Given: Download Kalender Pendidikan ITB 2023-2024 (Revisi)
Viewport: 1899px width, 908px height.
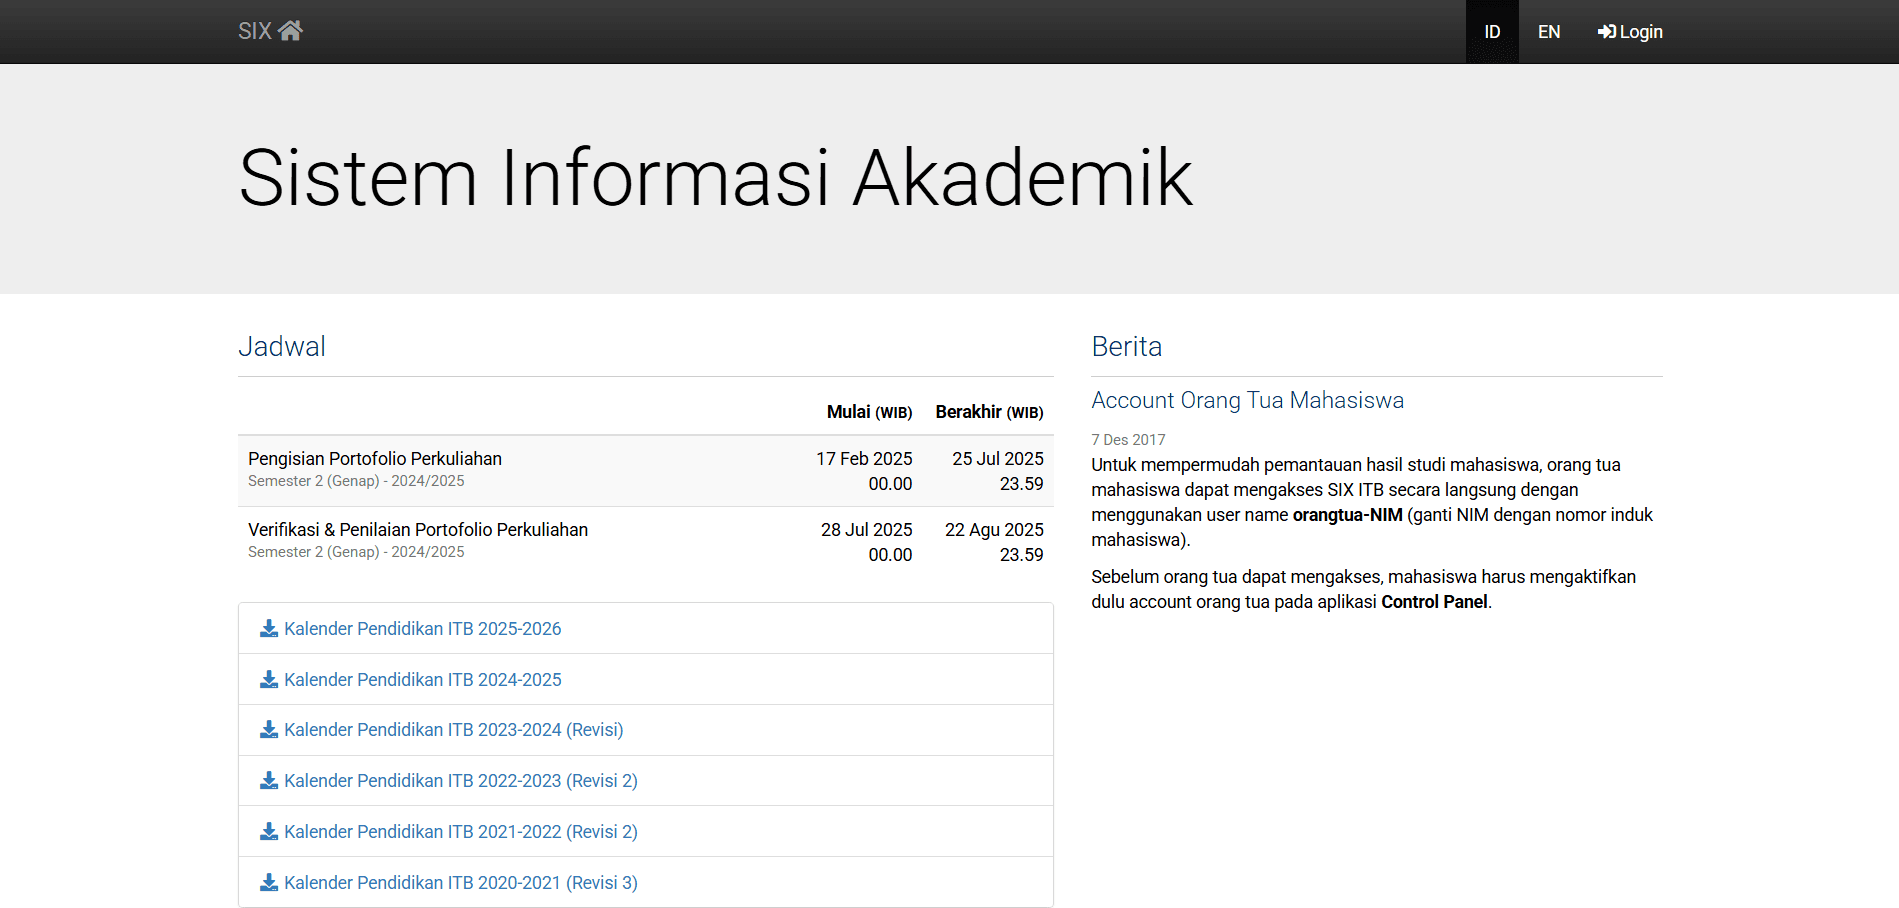Looking at the screenshot, I should point(453,730).
